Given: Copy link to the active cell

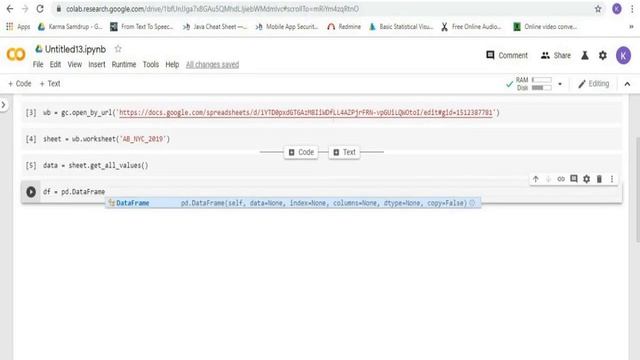Looking at the screenshot, I should tap(561, 179).
